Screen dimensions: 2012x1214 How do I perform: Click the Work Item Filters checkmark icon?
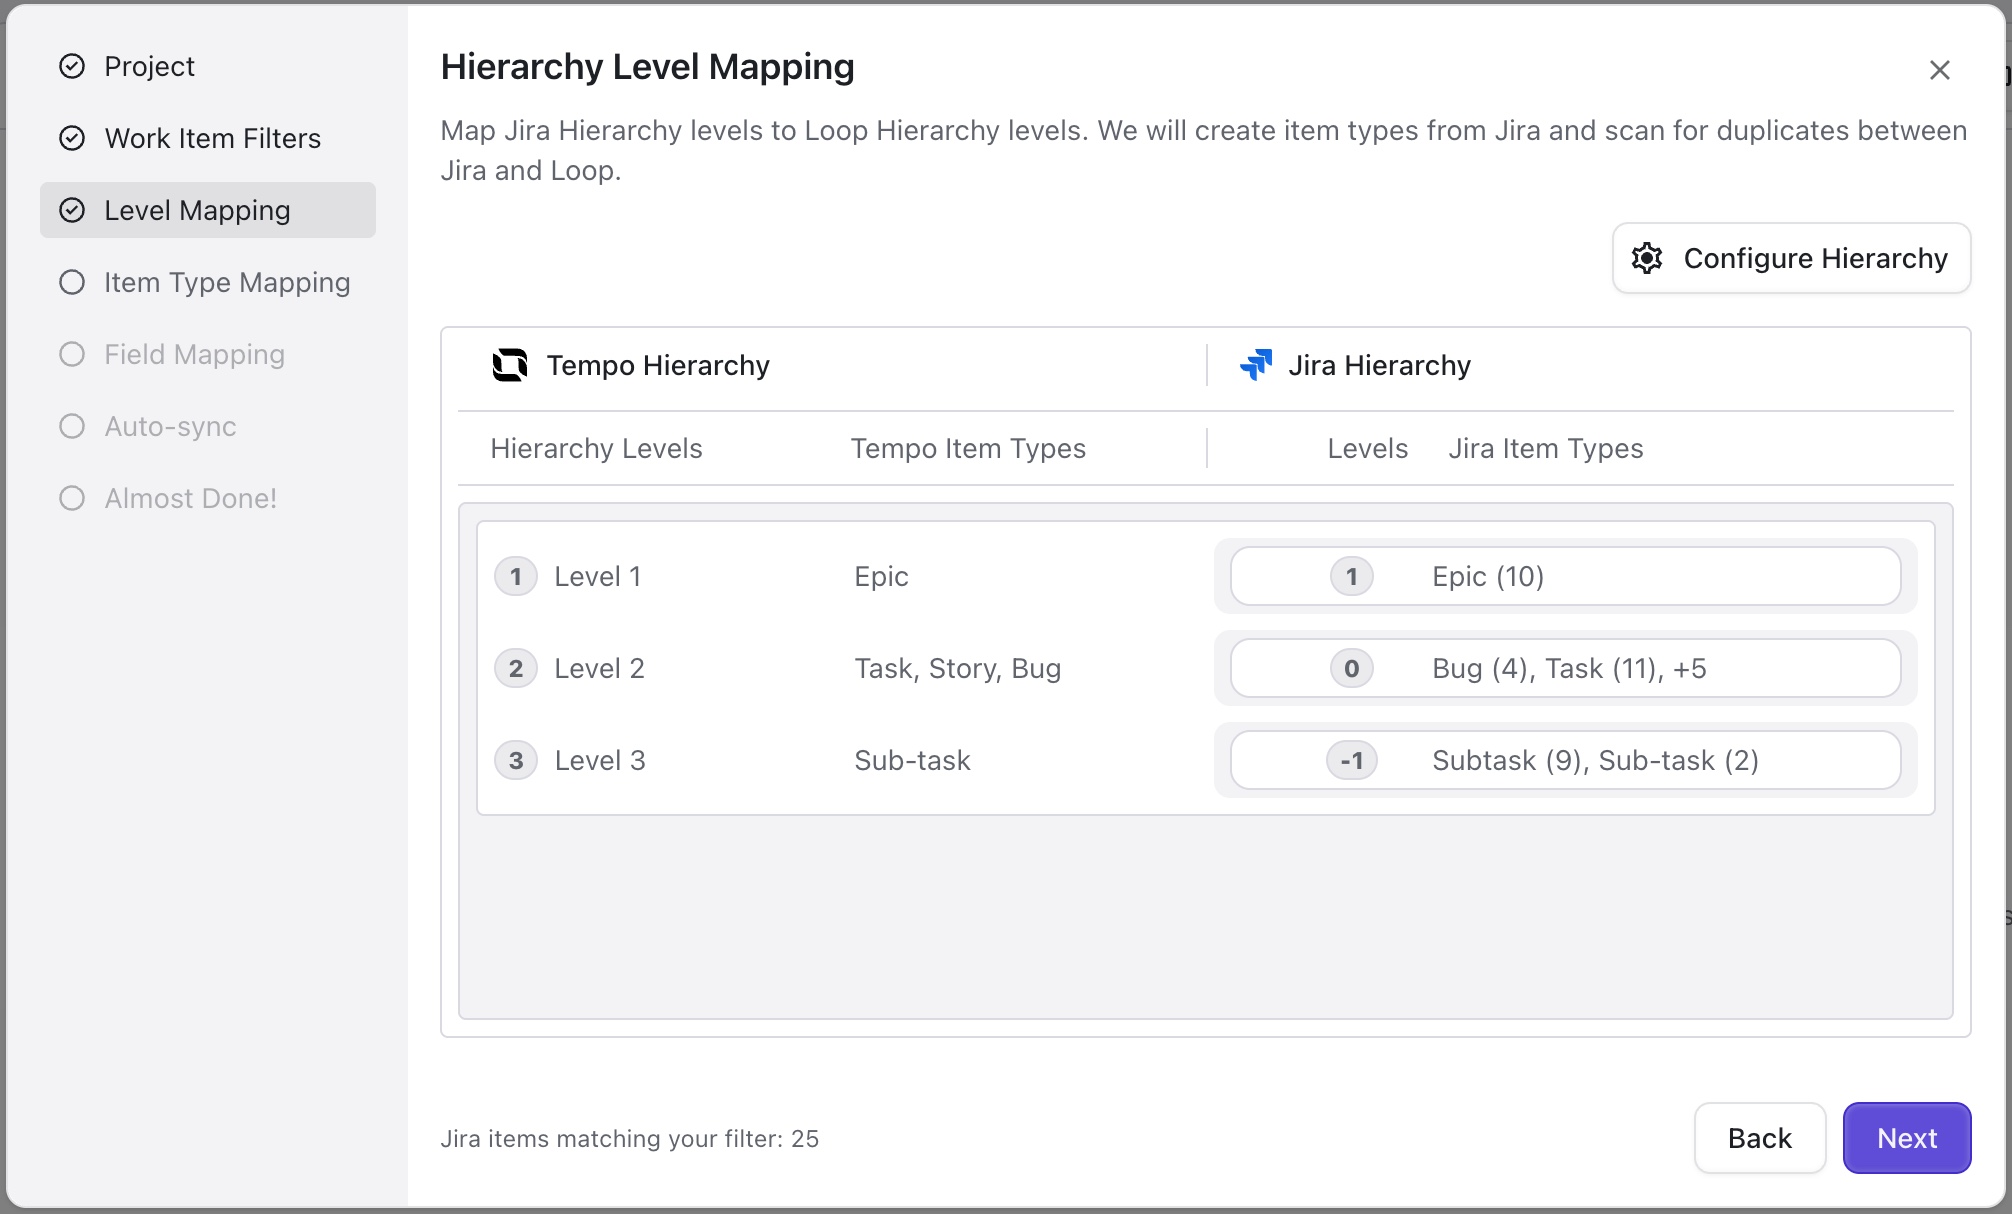tap(72, 138)
